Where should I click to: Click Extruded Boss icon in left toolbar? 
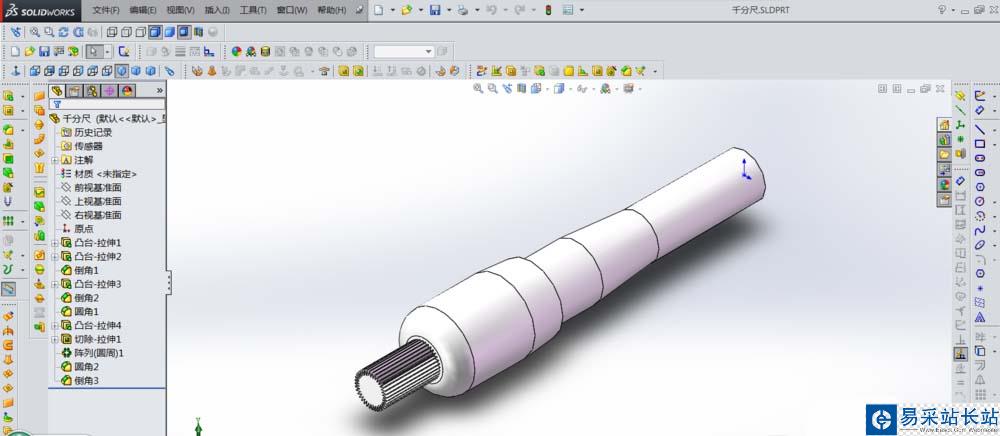[8, 96]
